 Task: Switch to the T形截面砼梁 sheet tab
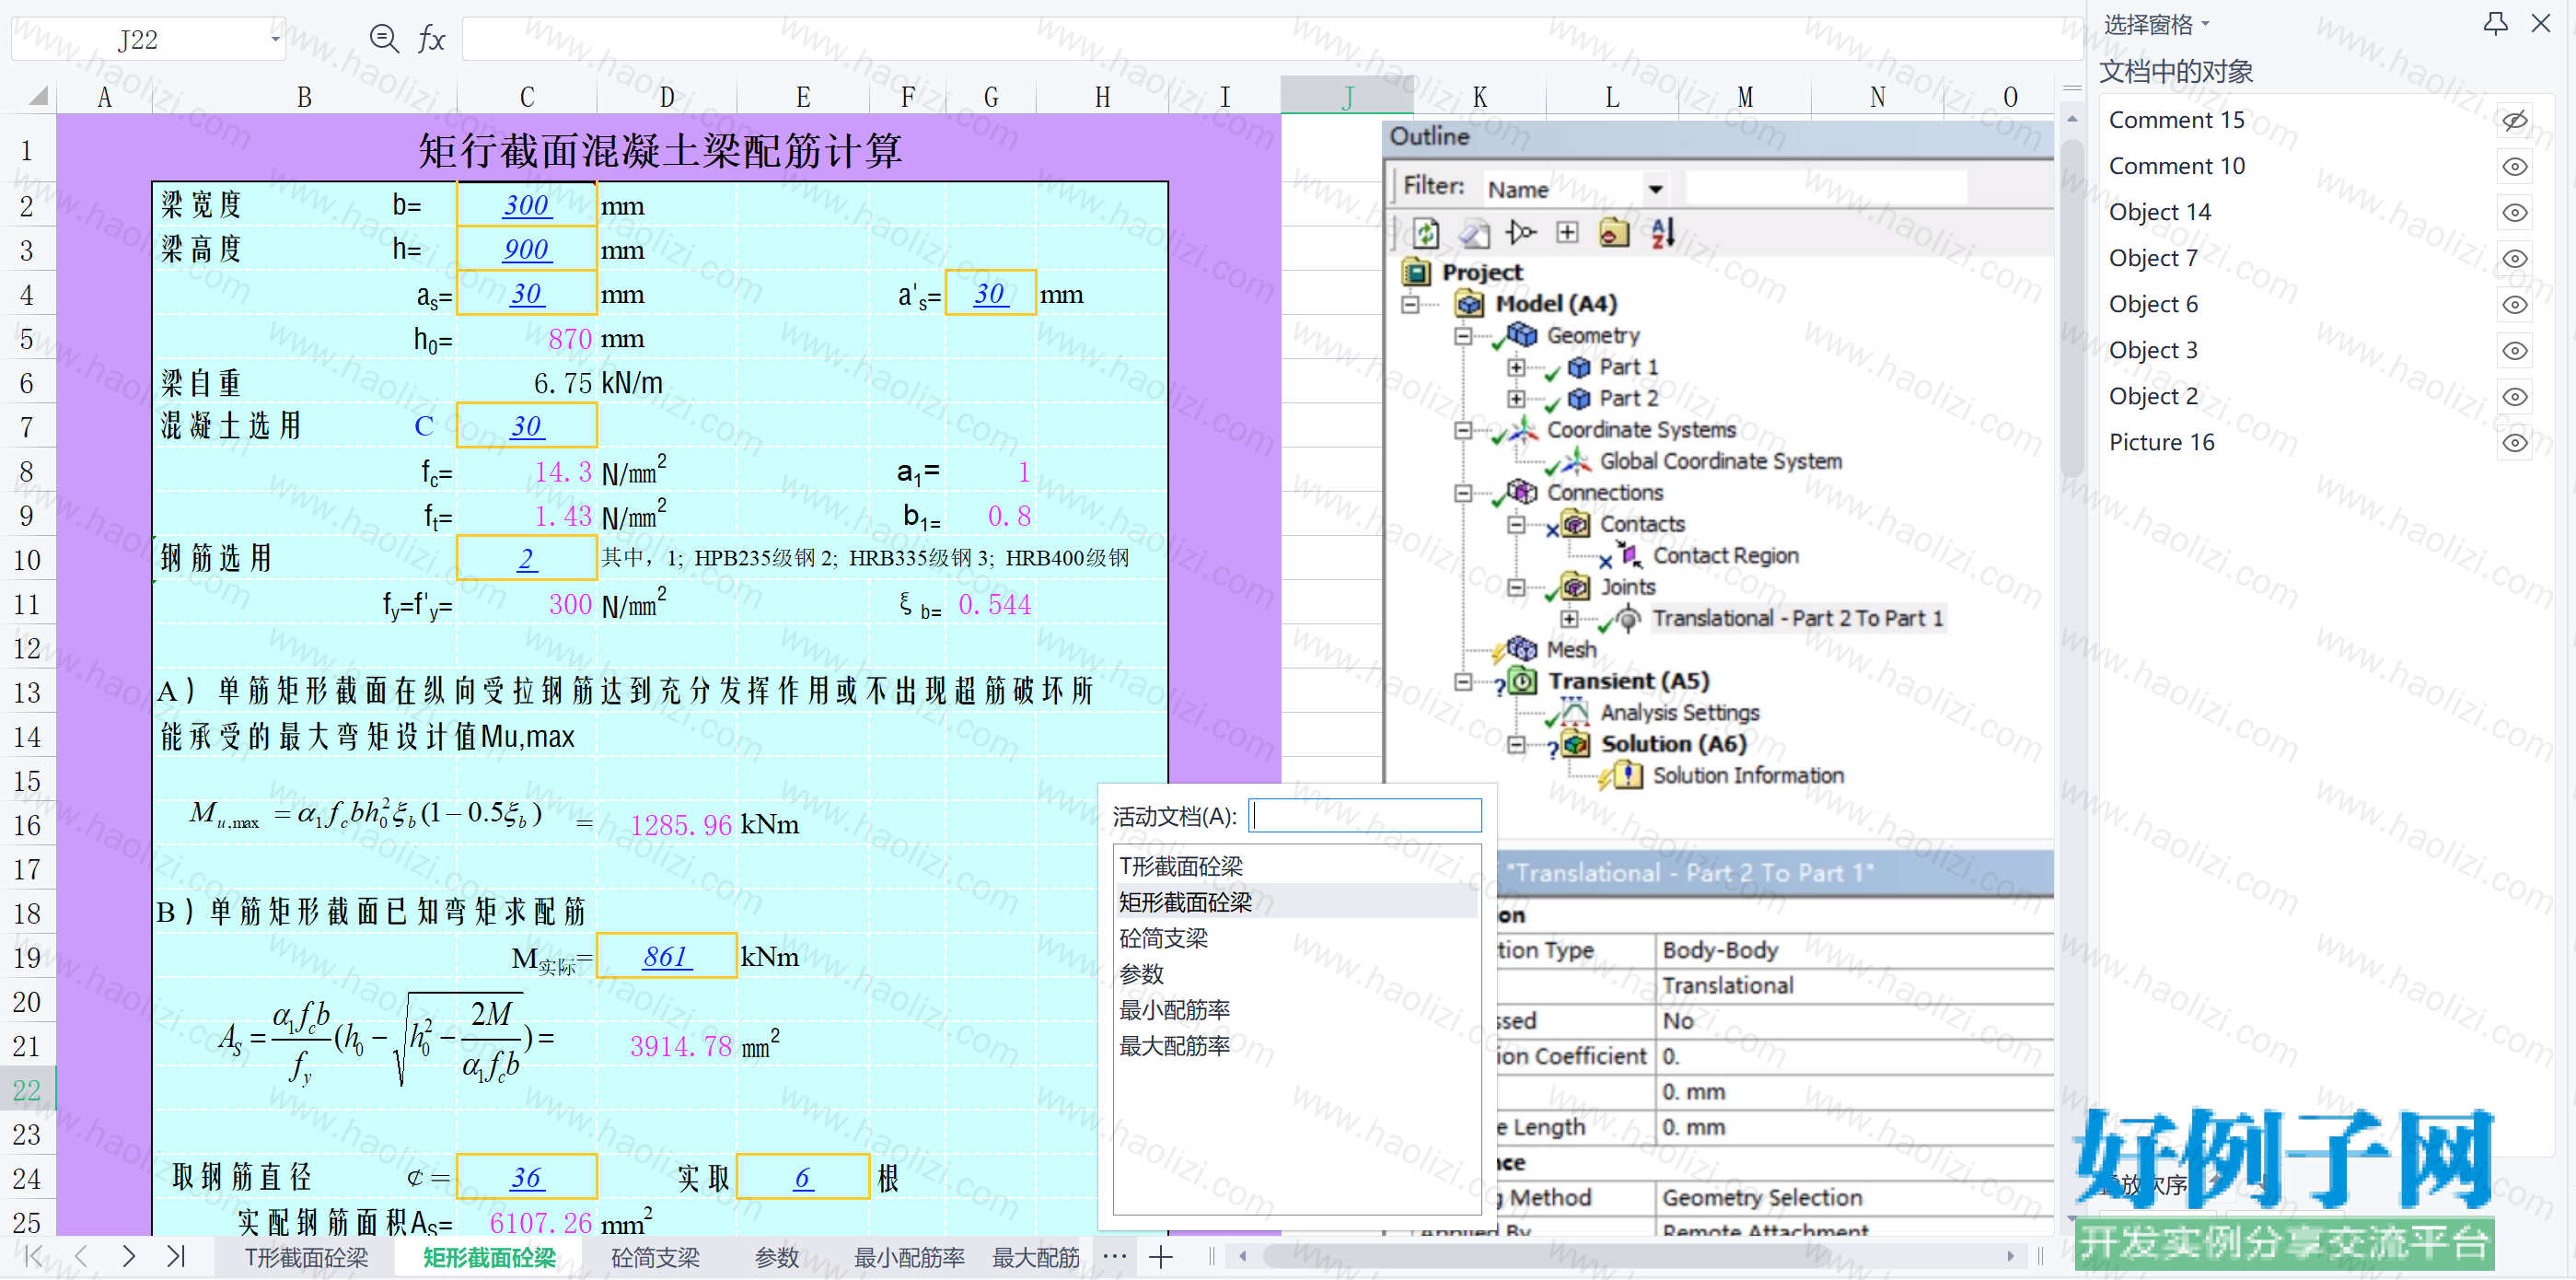pyautogui.click(x=306, y=1257)
